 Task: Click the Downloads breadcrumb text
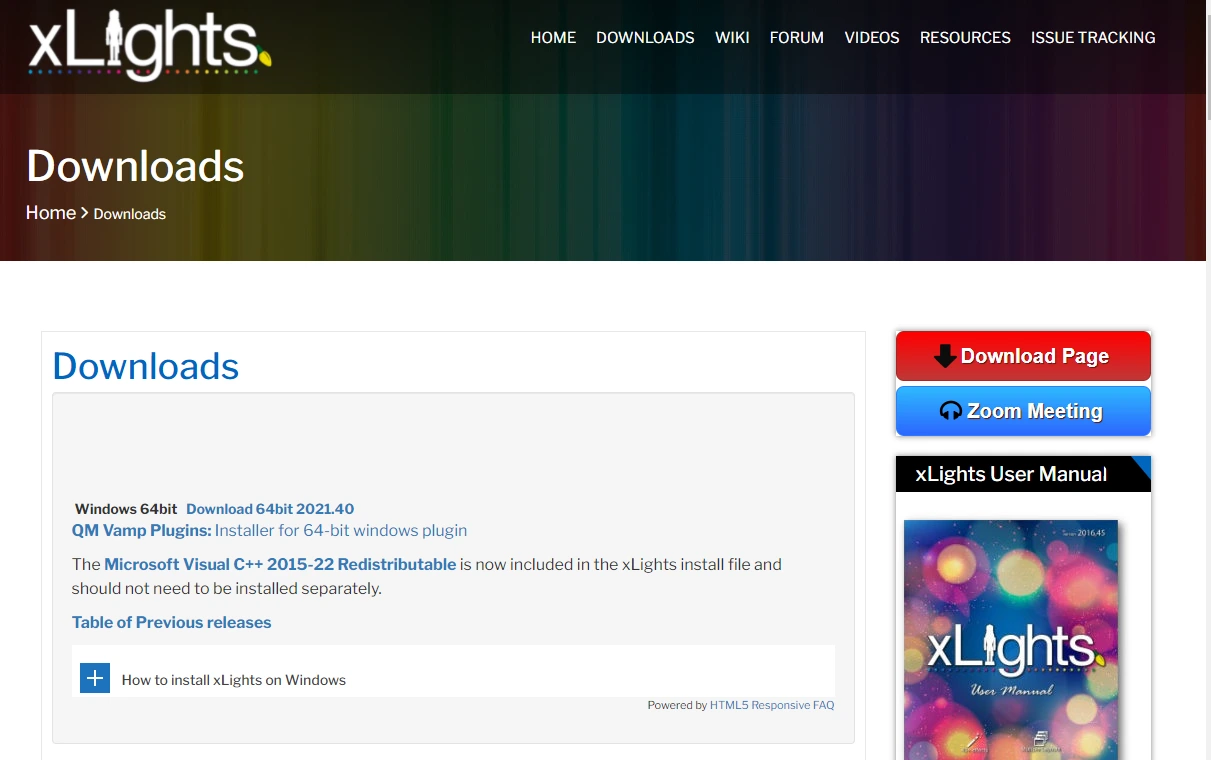click(130, 214)
